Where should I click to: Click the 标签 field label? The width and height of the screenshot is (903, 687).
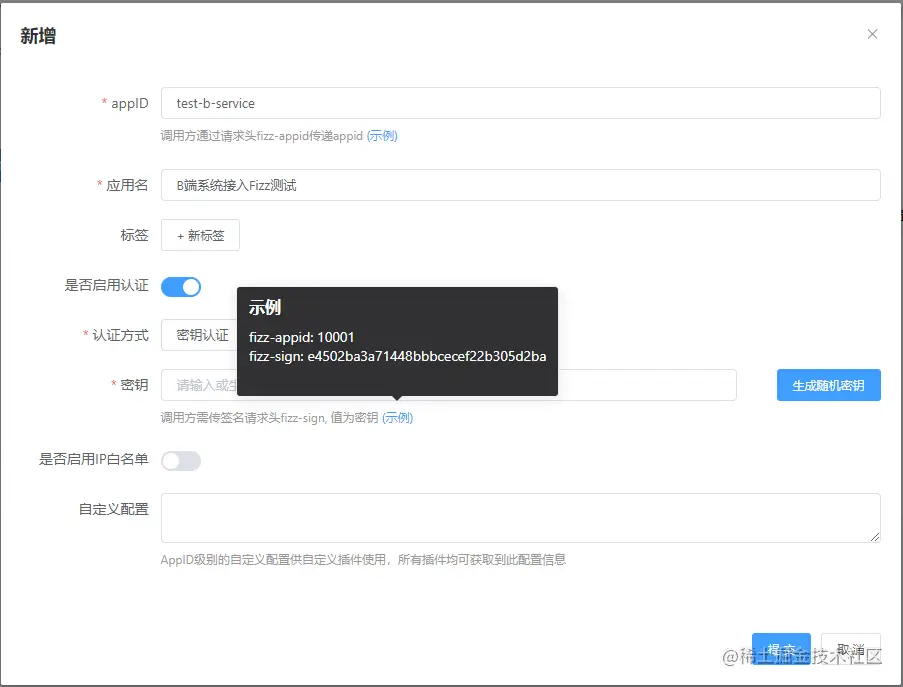tap(133, 235)
